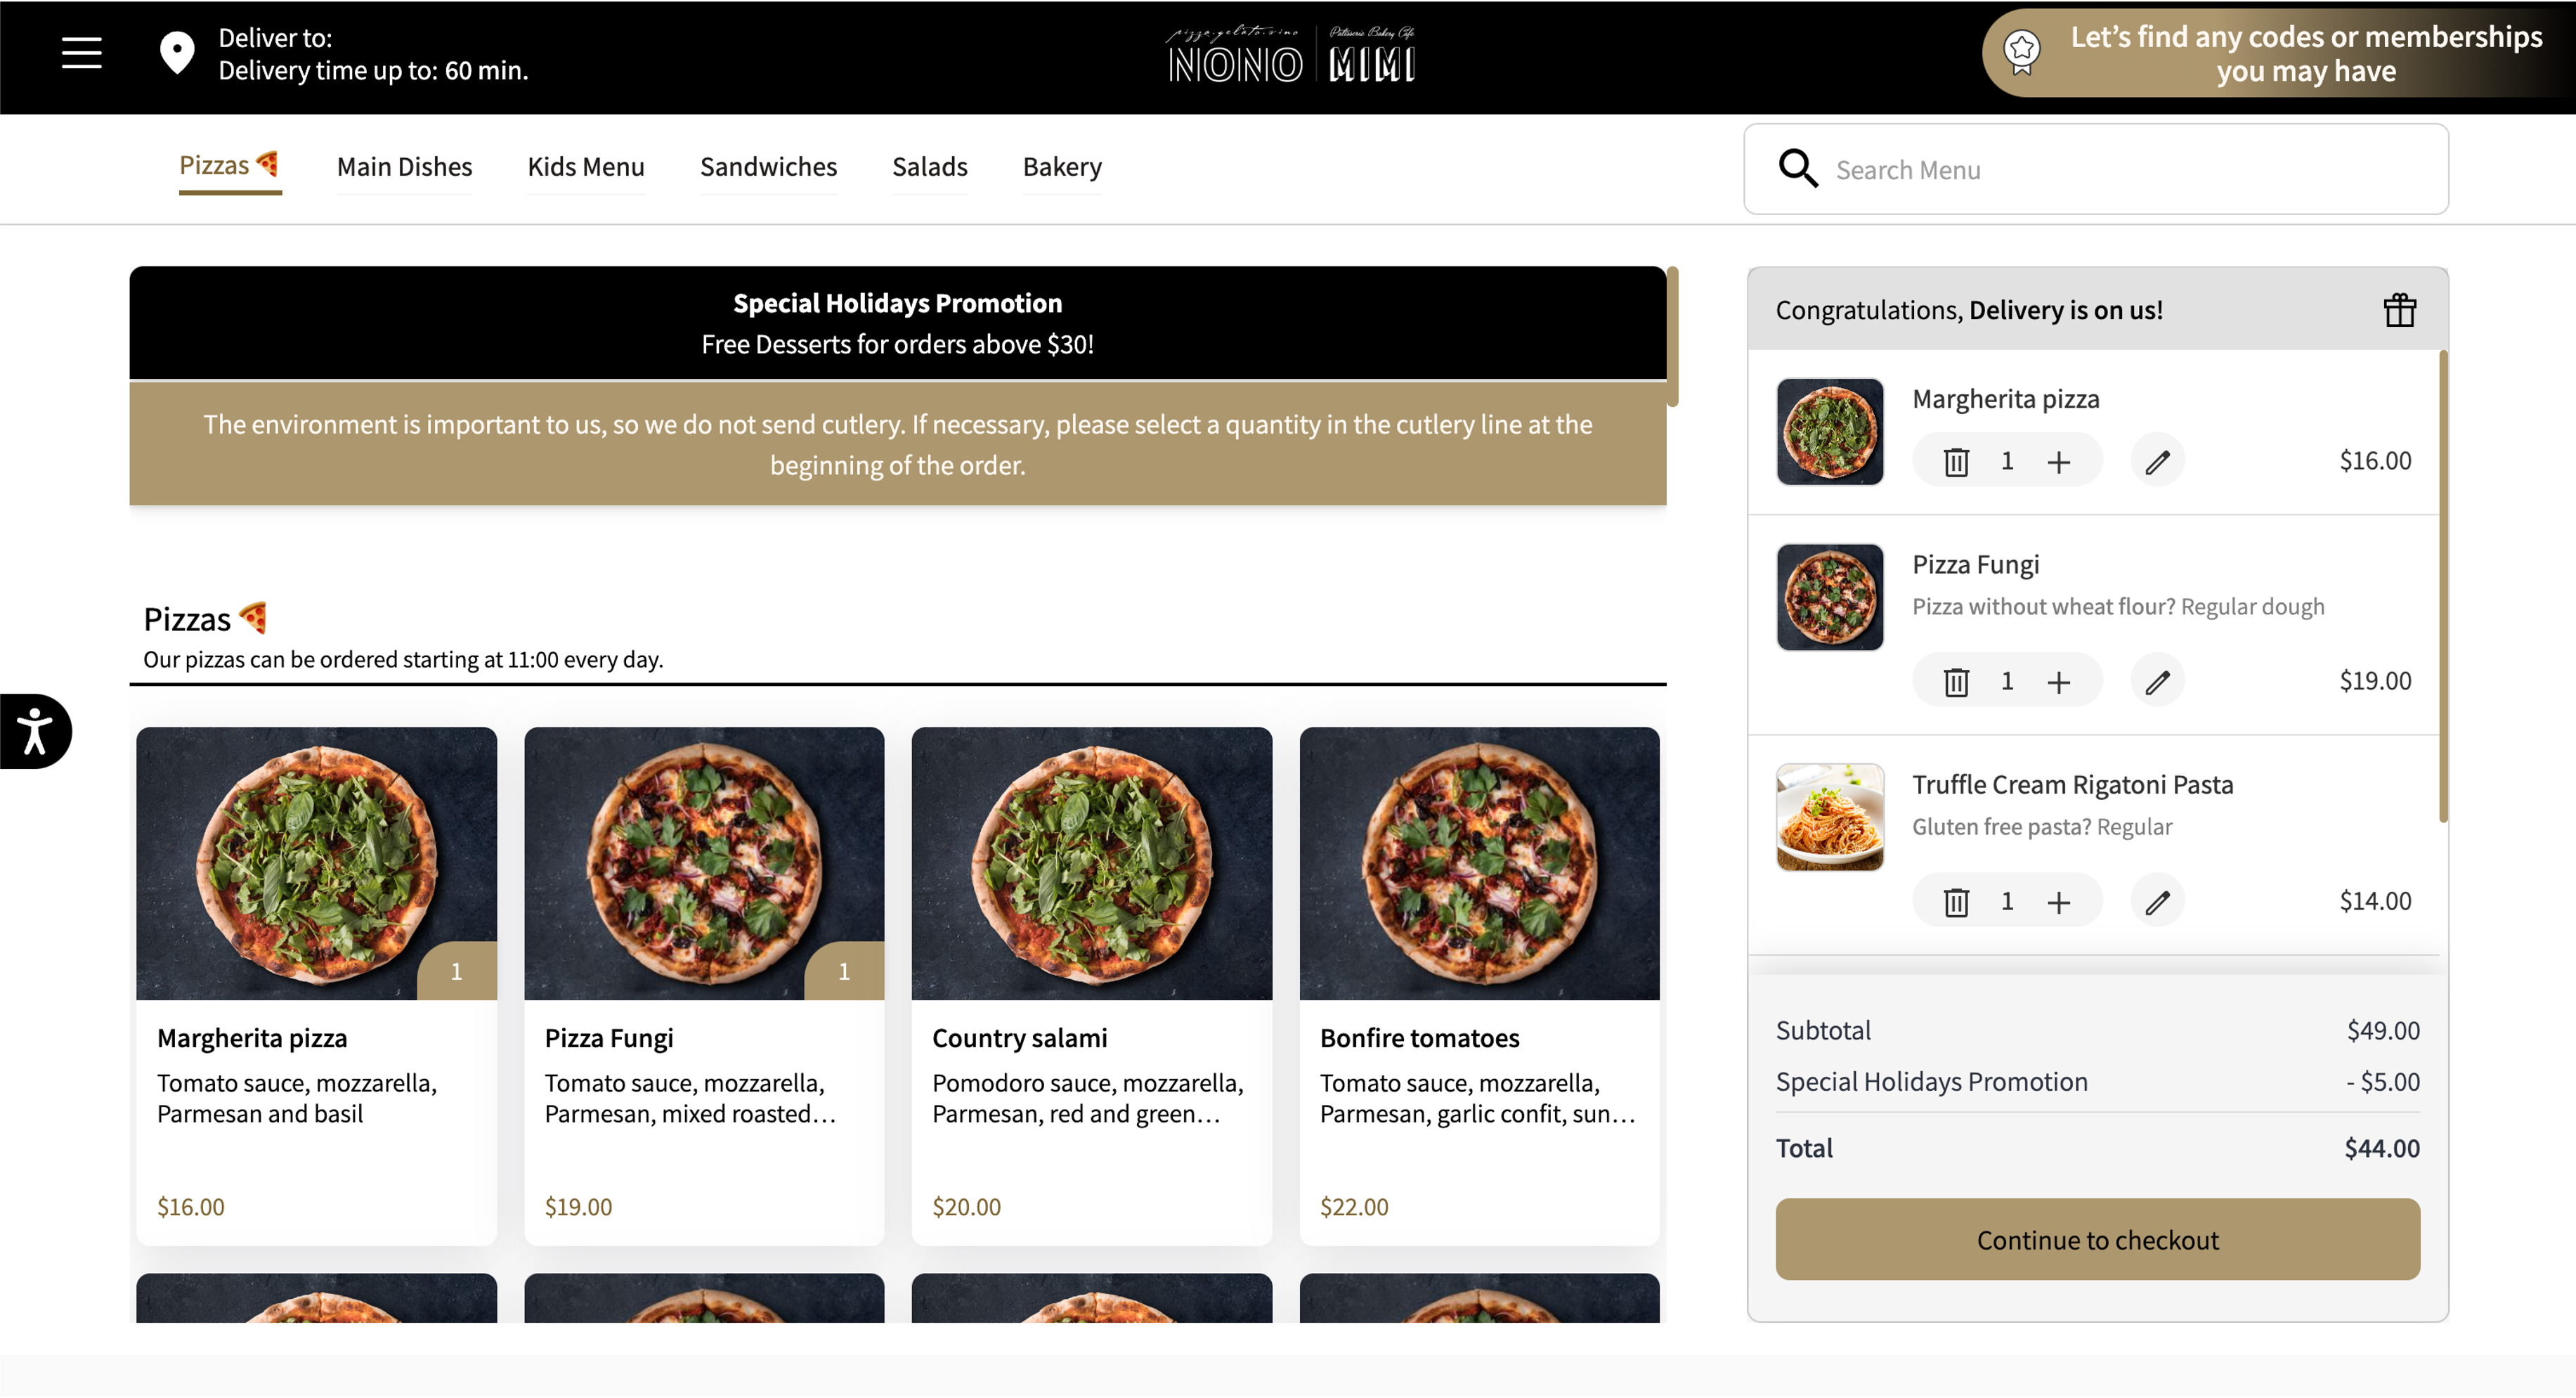
Task: Continue to checkout
Action: 2098,1240
